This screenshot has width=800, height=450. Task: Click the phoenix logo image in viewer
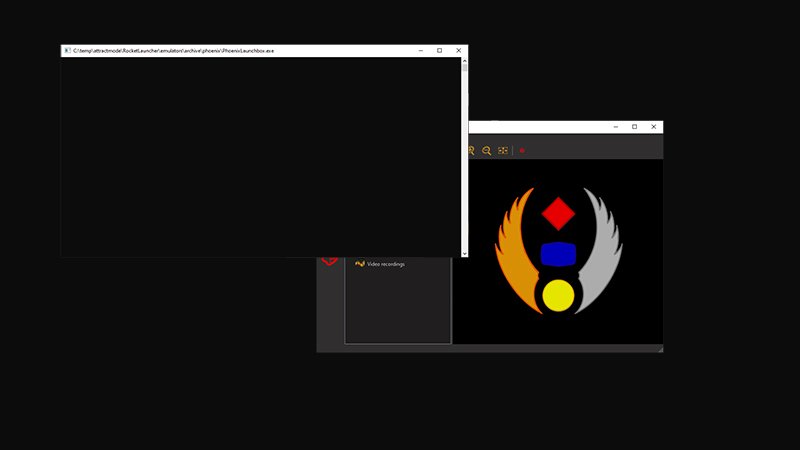(558, 251)
